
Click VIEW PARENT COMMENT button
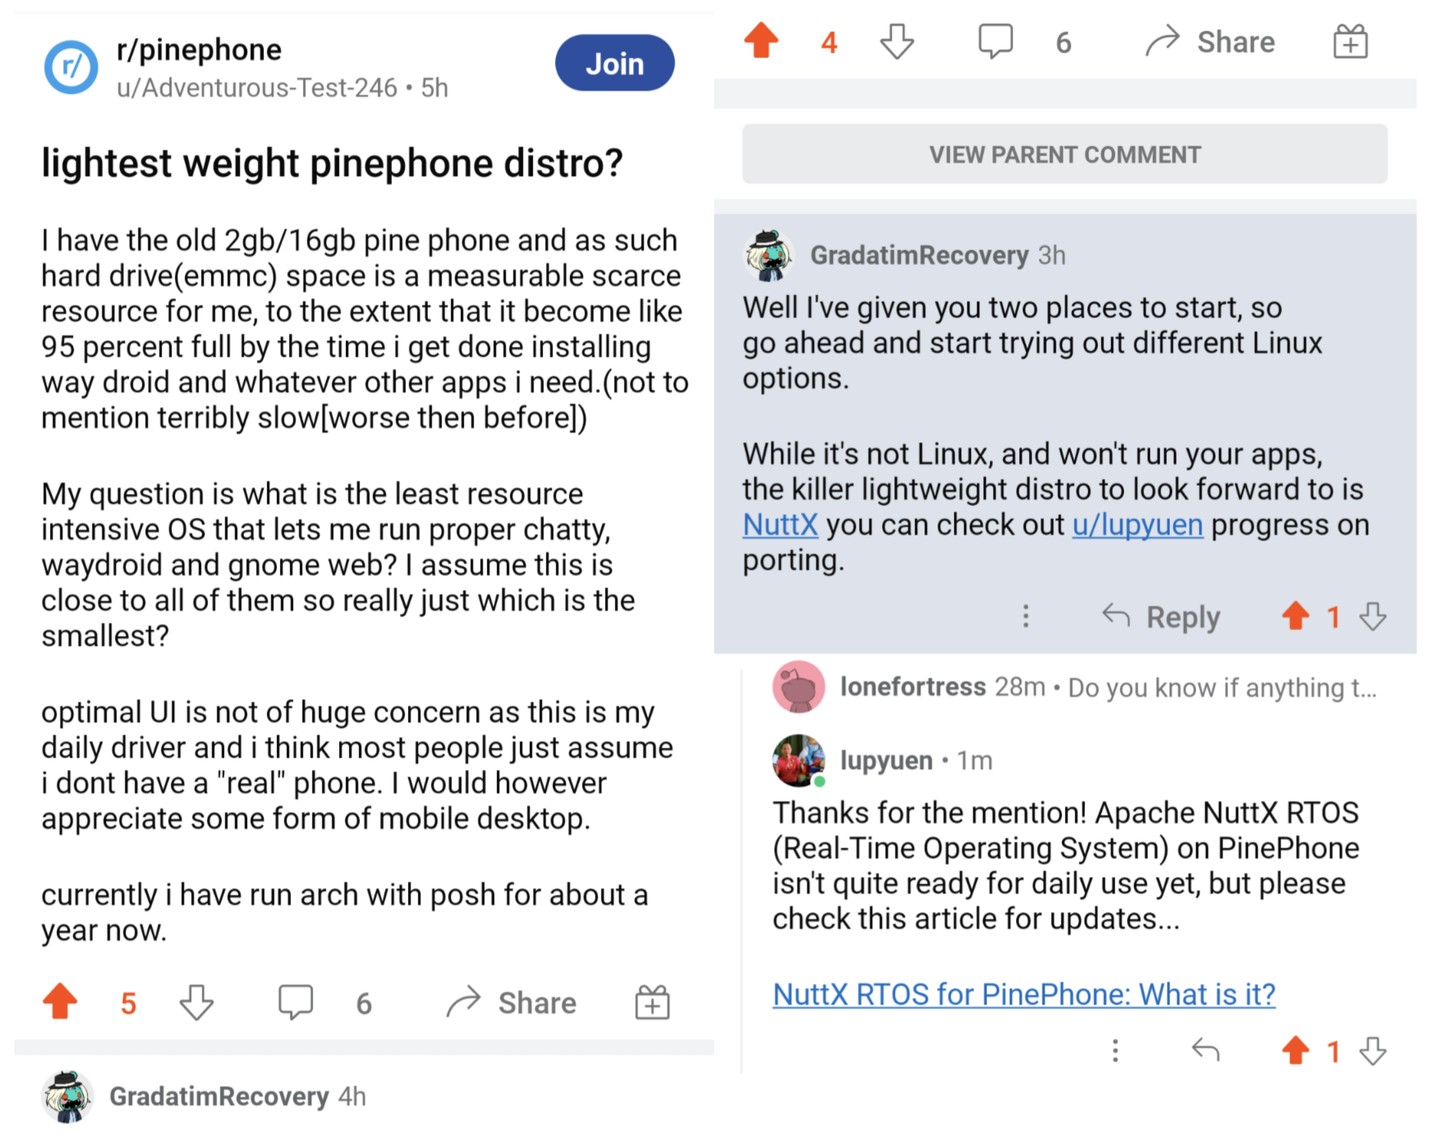[1064, 155]
